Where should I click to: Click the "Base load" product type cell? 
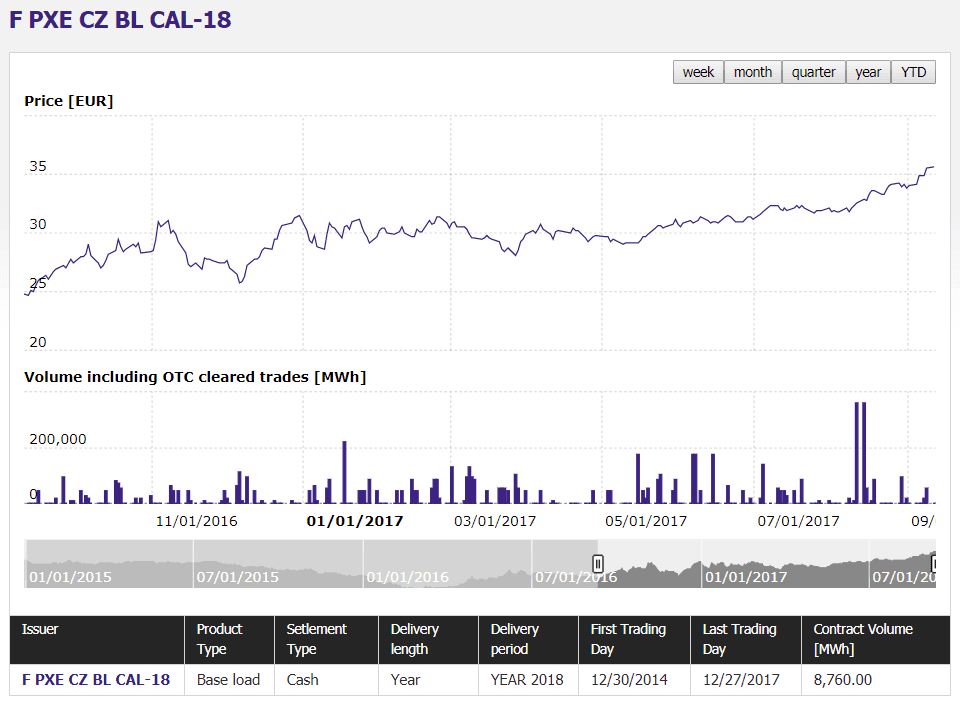click(228, 679)
